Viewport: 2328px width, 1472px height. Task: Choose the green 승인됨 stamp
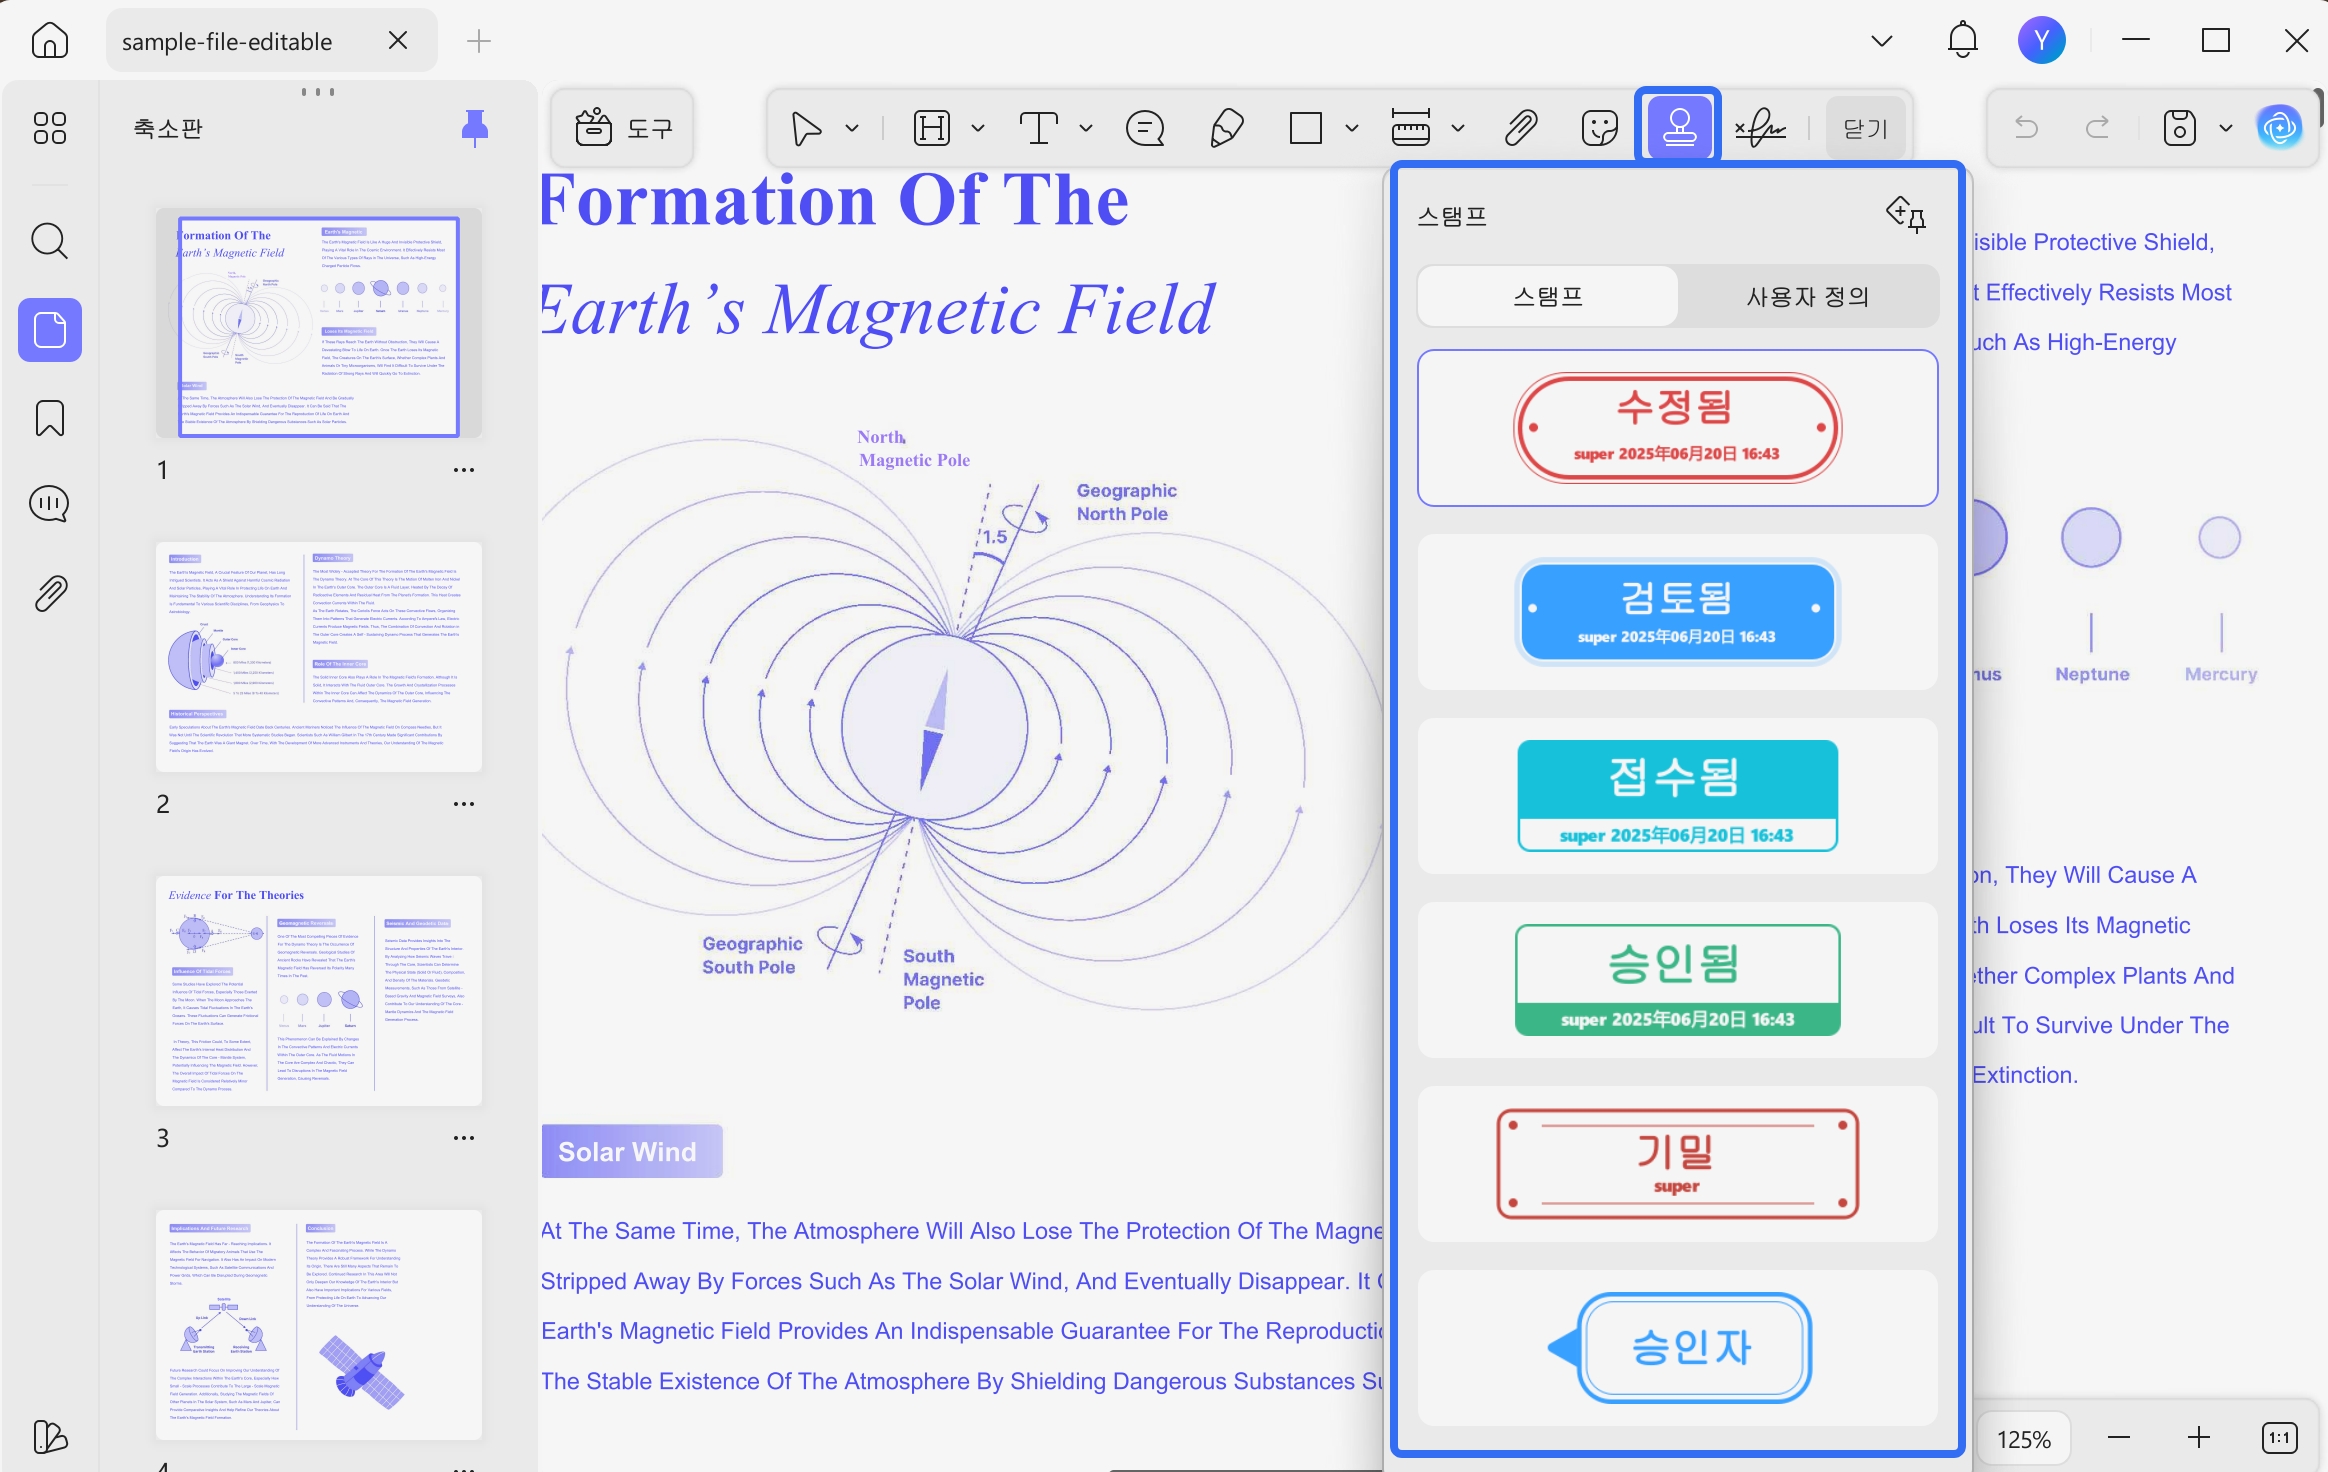[x=1678, y=980]
